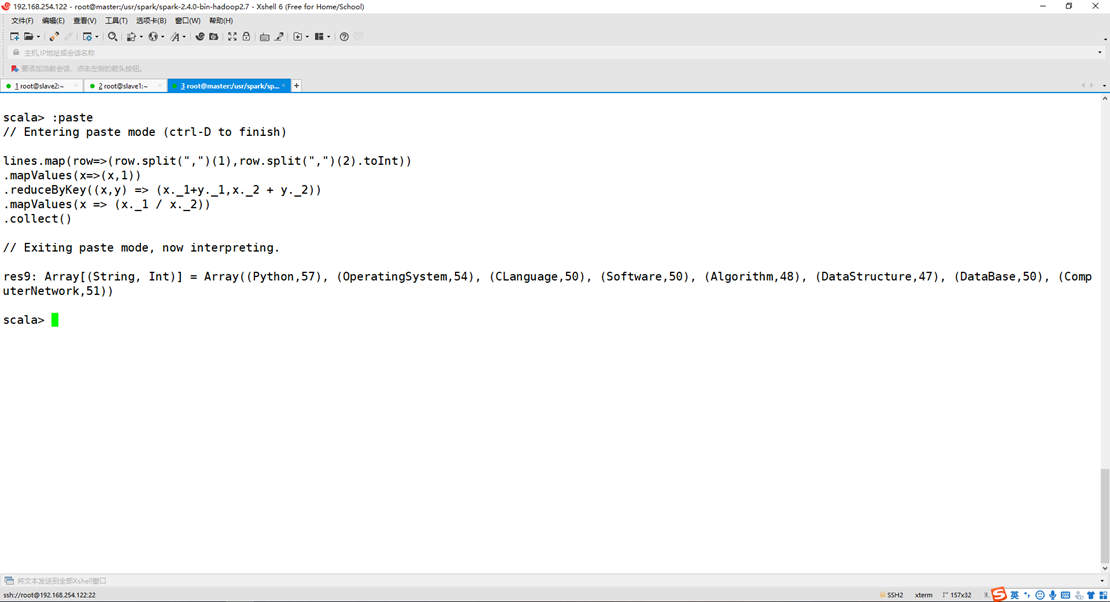Open the 查看(V) menu

click(84, 21)
